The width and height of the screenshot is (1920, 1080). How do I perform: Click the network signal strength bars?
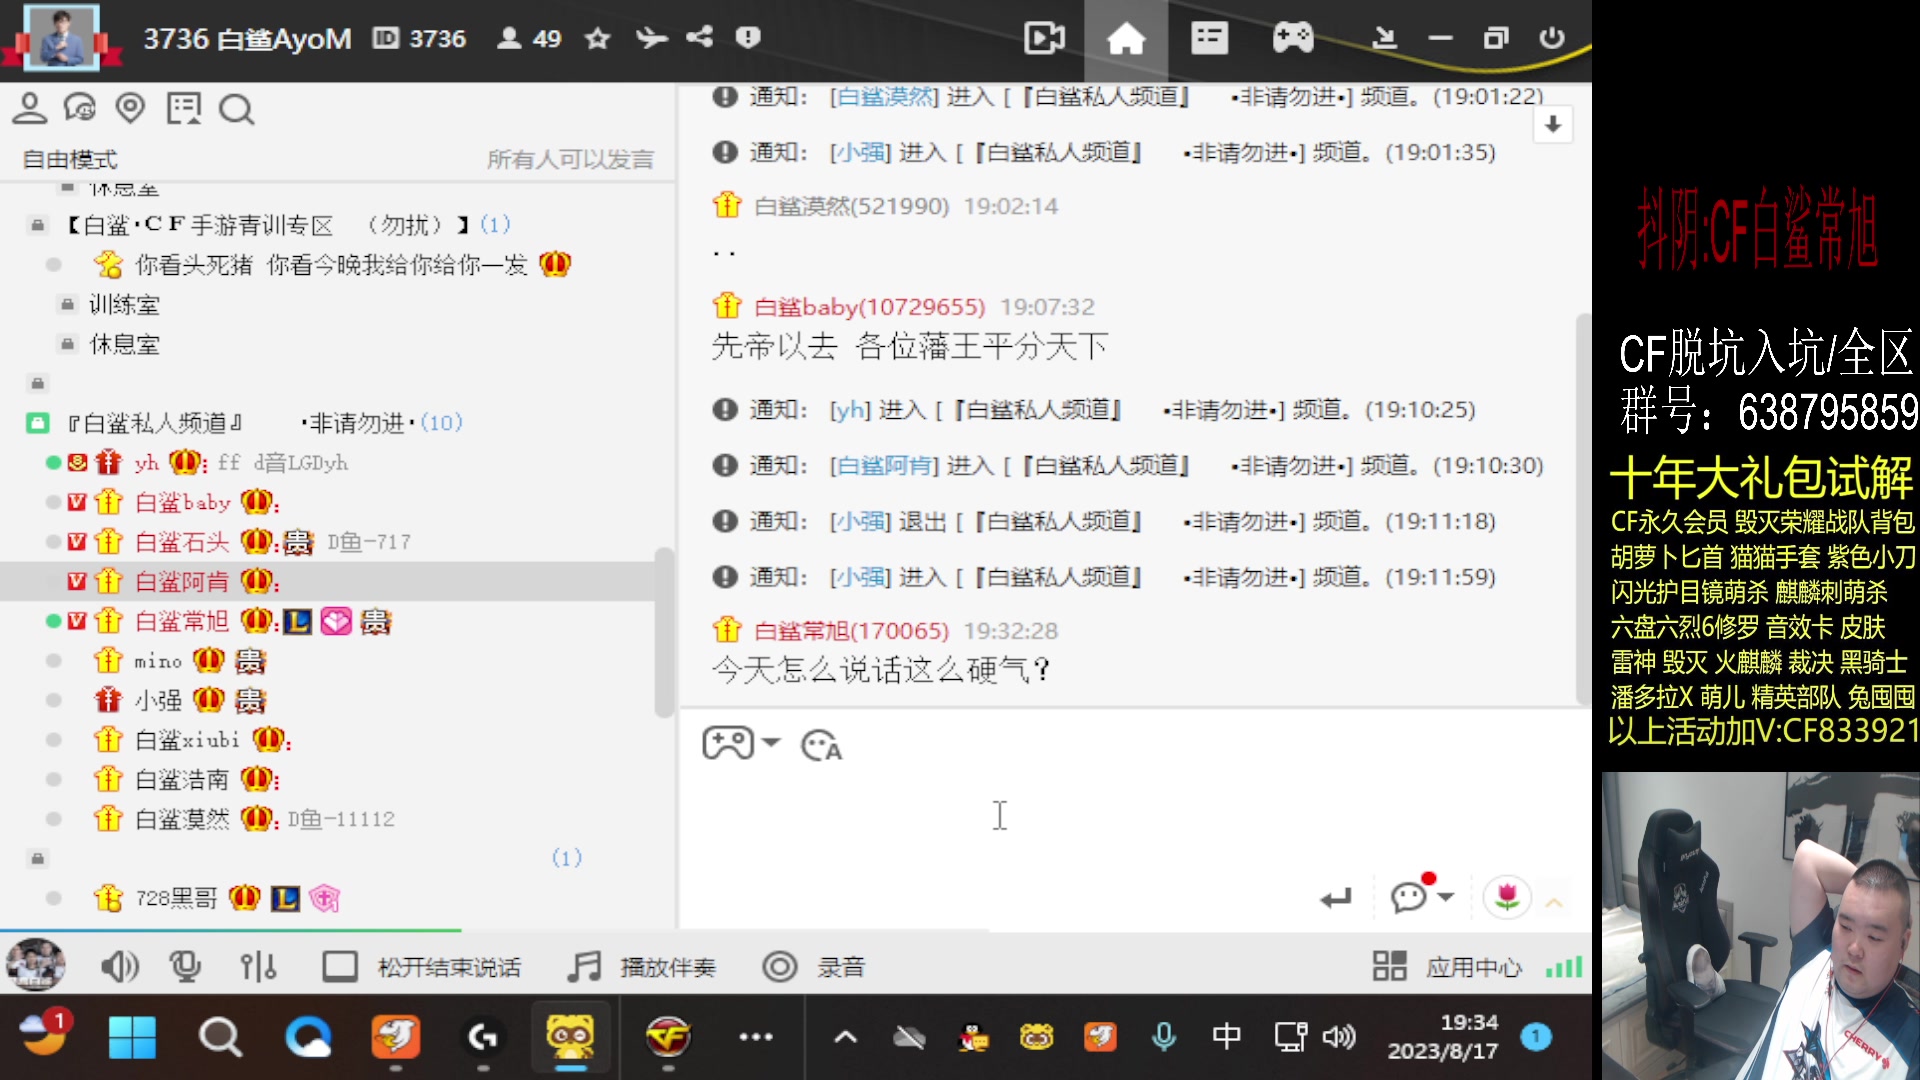pos(1564,966)
